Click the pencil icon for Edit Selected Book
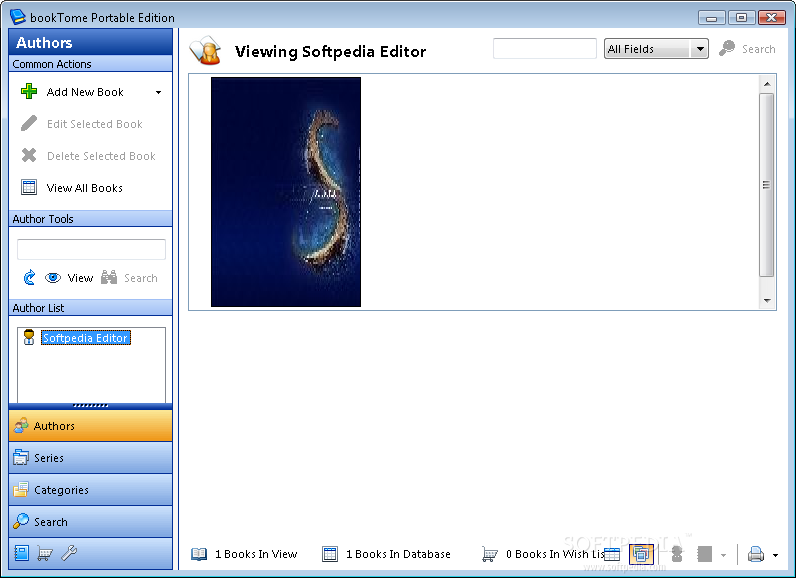The width and height of the screenshot is (796, 578). click(x=29, y=123)
